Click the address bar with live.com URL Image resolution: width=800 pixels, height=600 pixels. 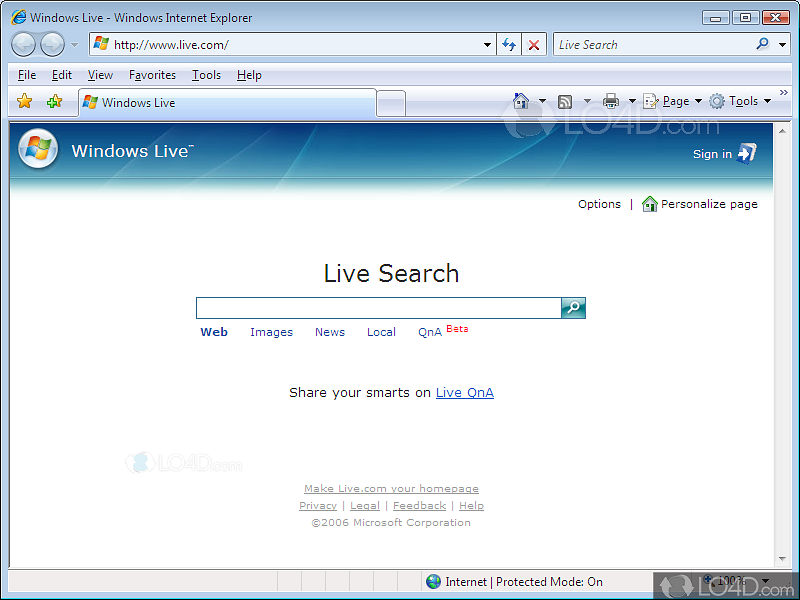[x=293, y=44]
